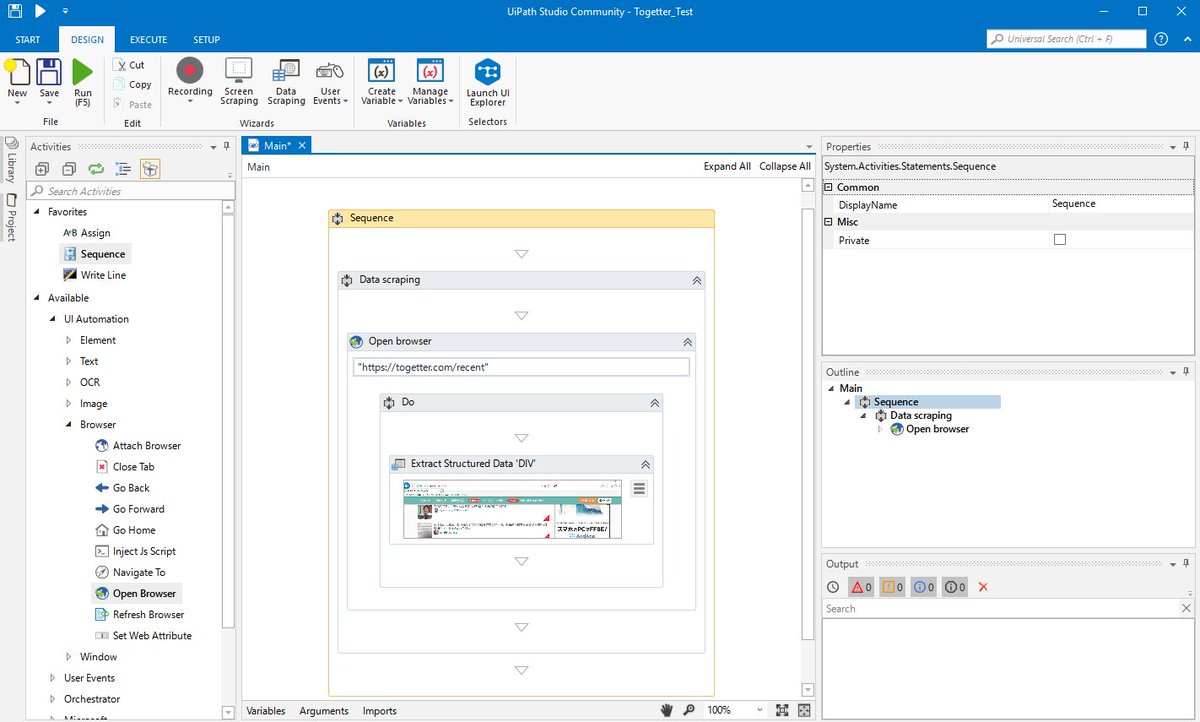Select the DESIGN ribbon tab

87,40
